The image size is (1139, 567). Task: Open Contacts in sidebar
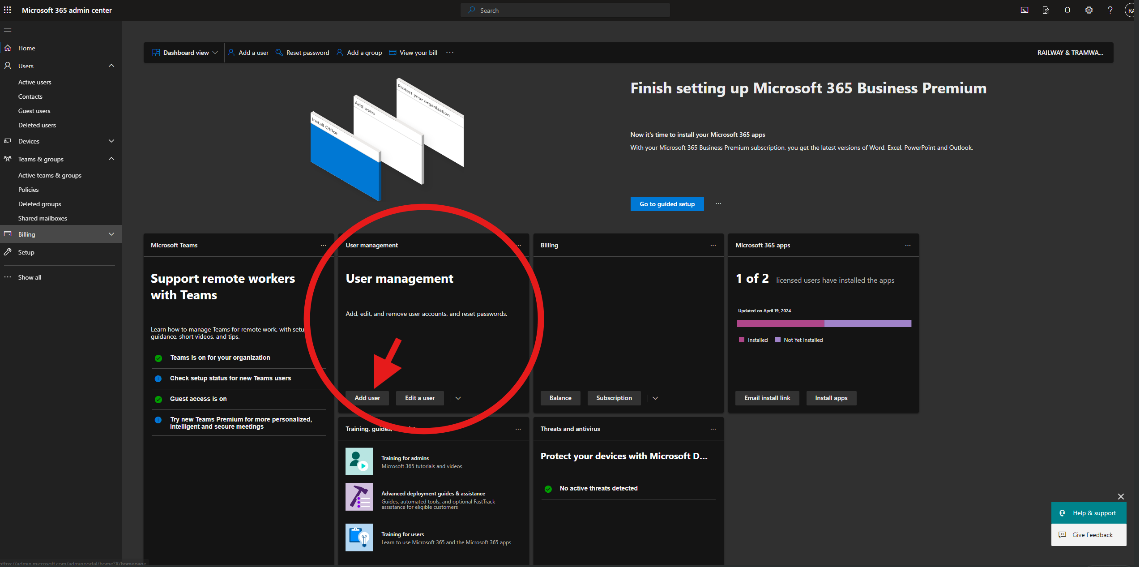(31, 97)
